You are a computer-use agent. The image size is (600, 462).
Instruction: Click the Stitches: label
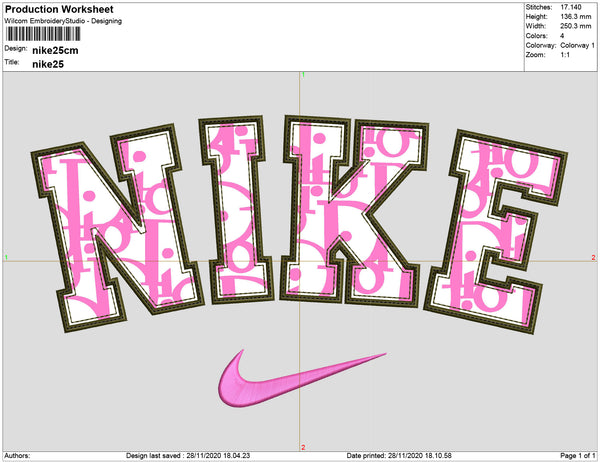[538, 7]
